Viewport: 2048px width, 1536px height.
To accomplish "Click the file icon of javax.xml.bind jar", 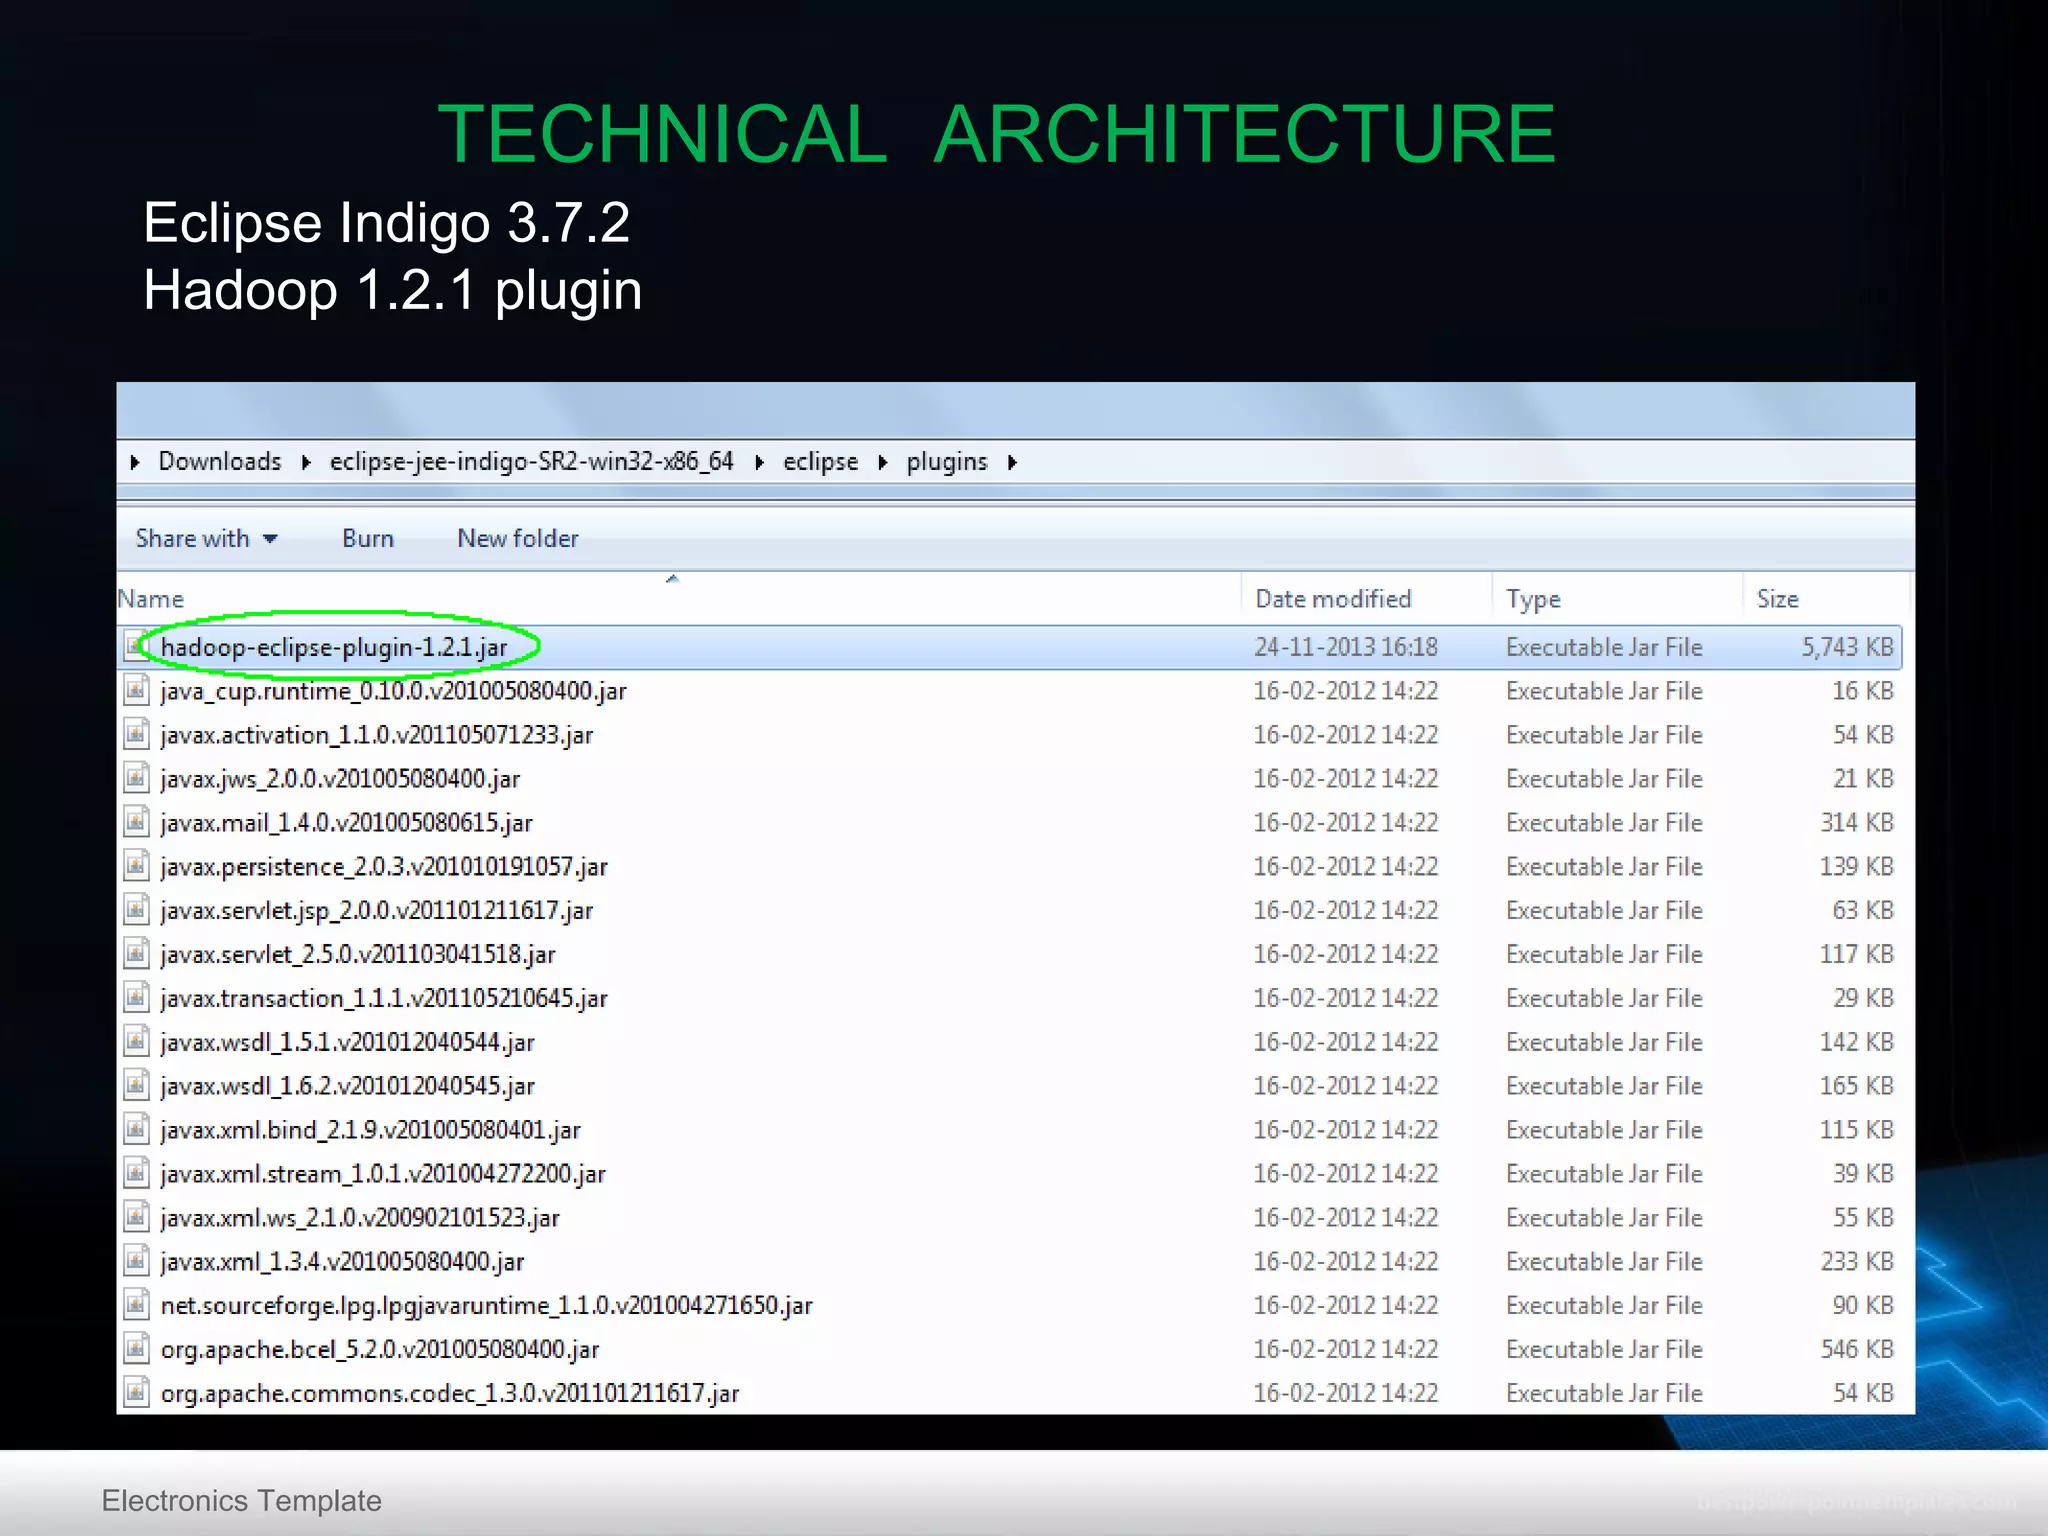I will click(137, 1130).
